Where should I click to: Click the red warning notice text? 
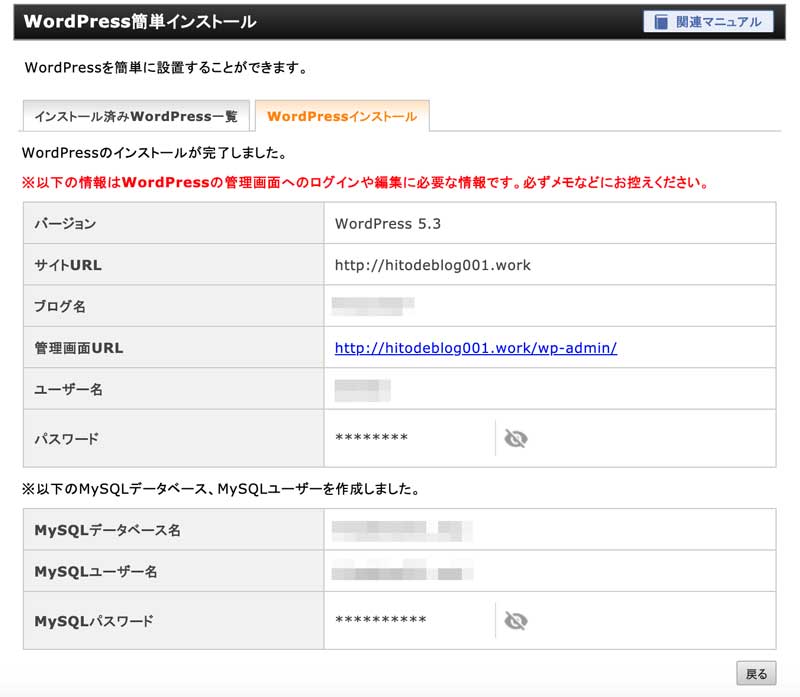[365, 183]
